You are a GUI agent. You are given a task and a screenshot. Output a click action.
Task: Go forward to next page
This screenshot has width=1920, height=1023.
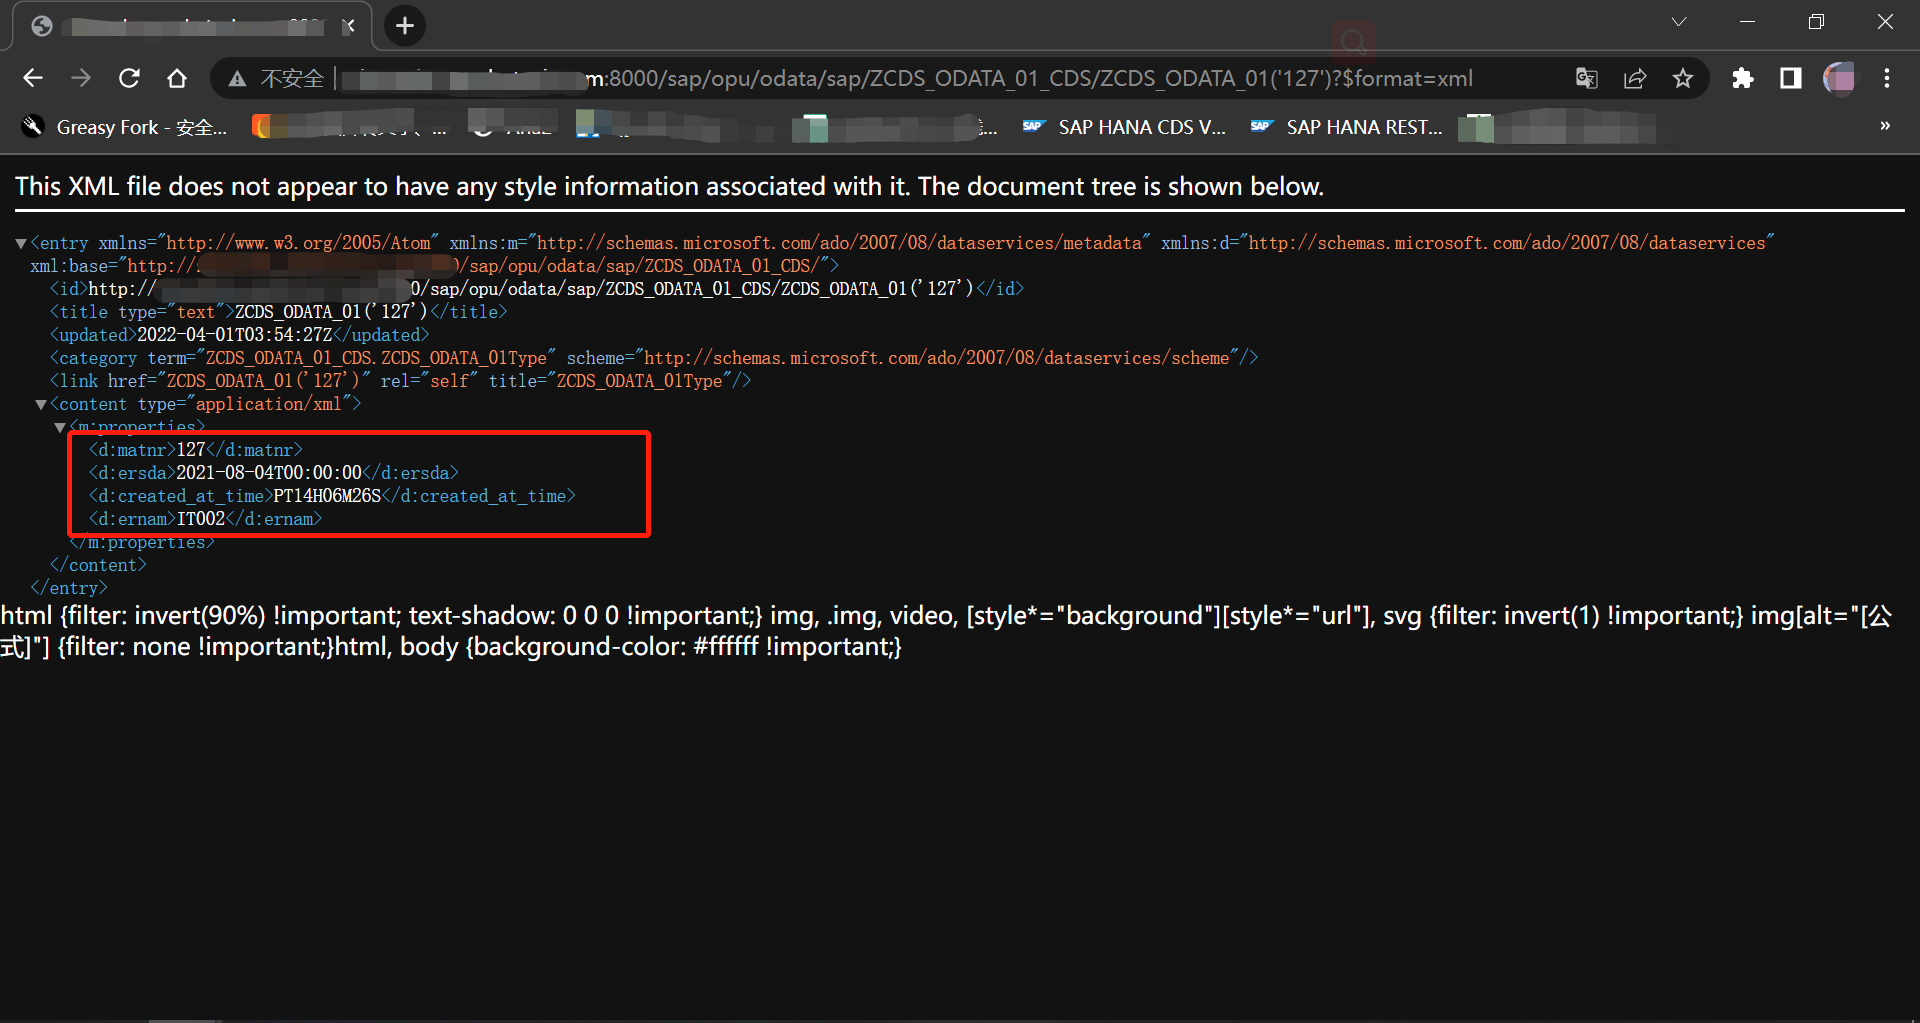pyautogui.click(x=81, y=78)
